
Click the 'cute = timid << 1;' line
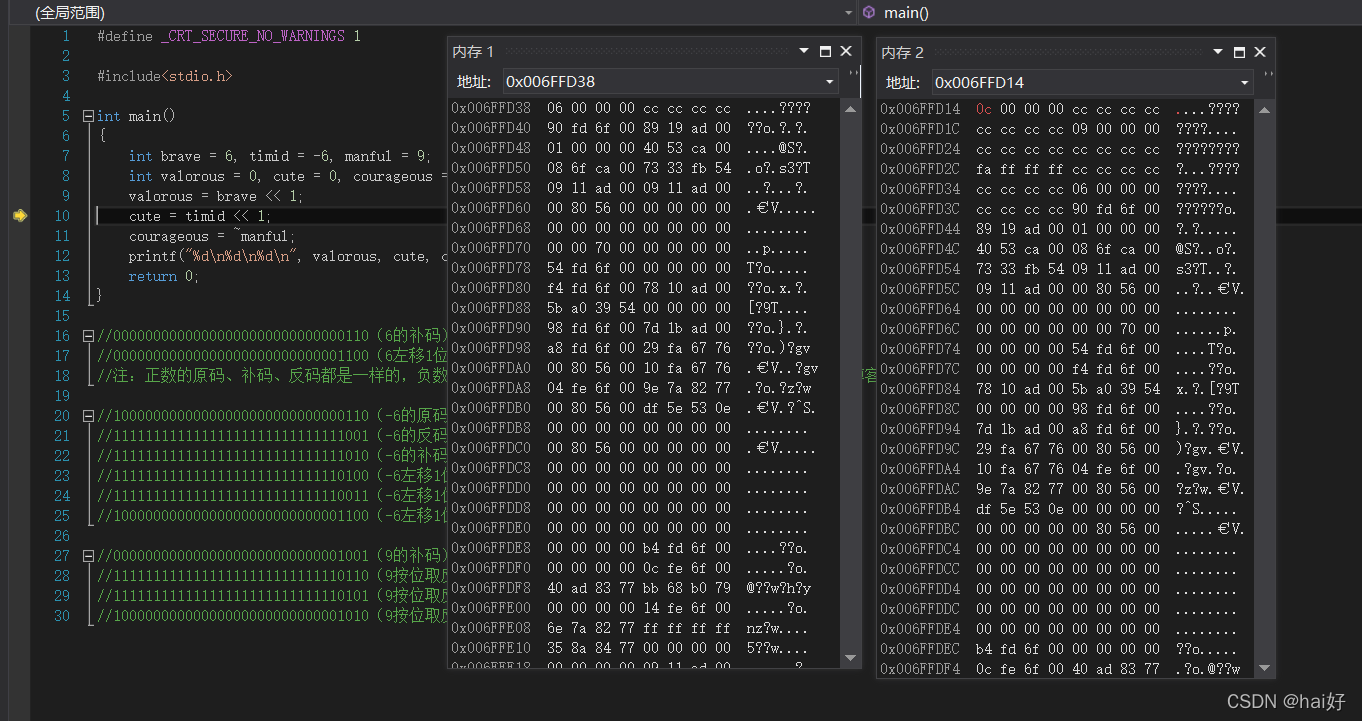(x=200, y=216)
